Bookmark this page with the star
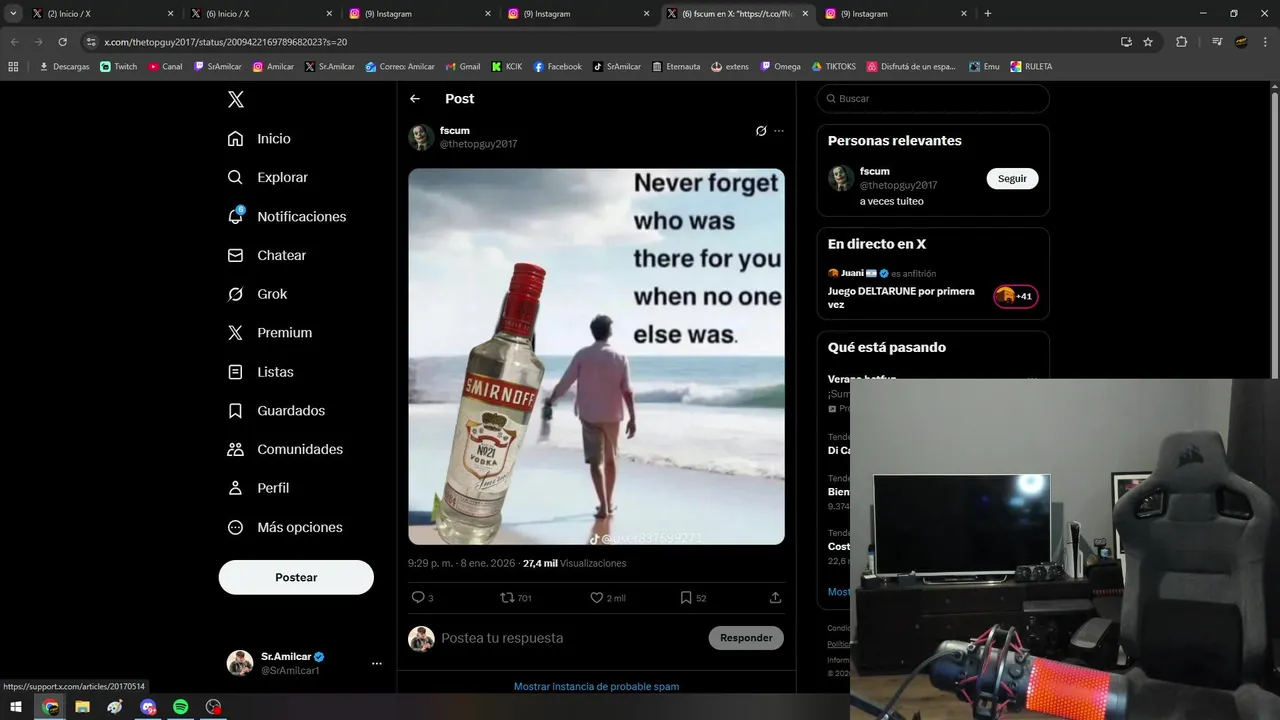The width and height of the screenshot is (1280, 720). point(1148,42)
